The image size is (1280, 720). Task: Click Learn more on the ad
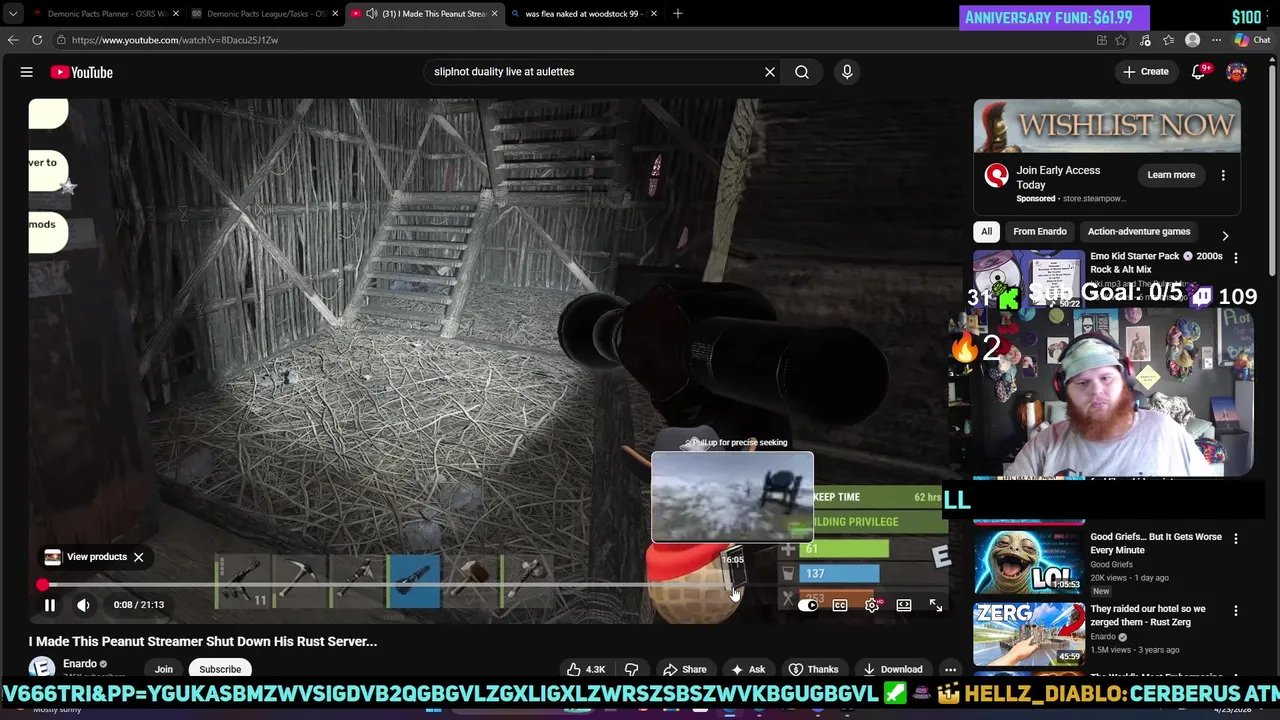coord(1171,175)
